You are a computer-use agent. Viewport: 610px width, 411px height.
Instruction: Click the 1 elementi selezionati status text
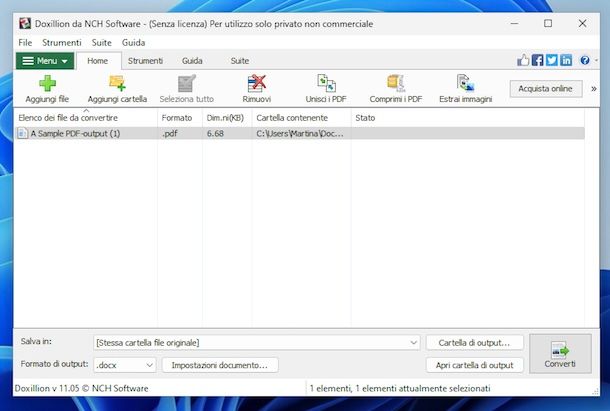pos(400,388)
